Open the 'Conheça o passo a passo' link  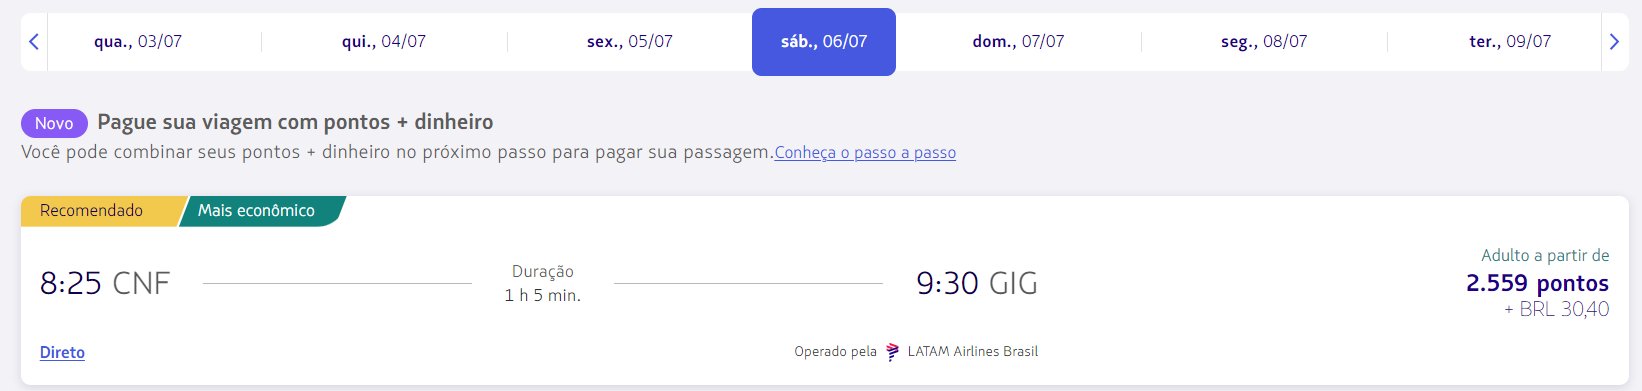[865, 153]
